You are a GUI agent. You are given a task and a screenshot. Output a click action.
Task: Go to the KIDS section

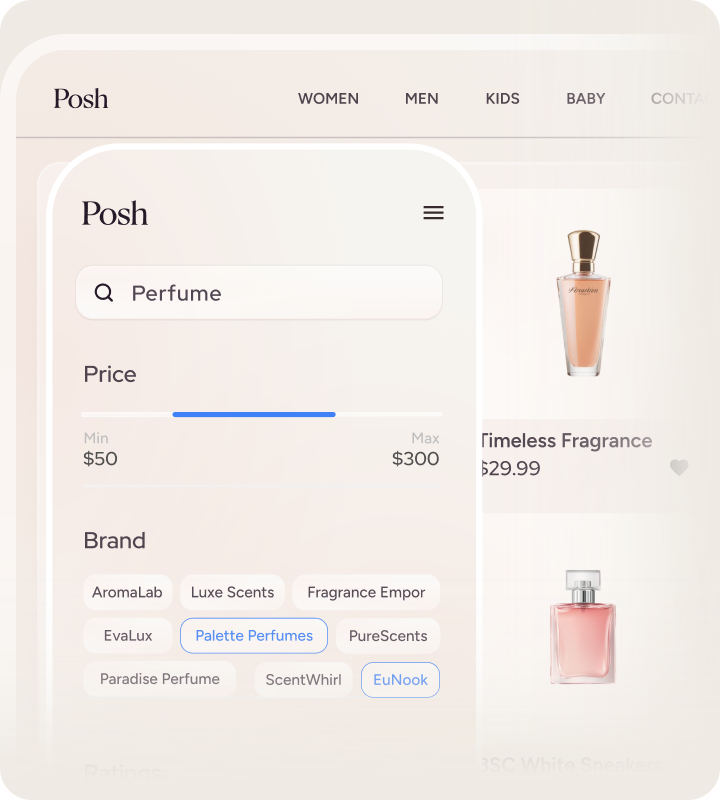(x=502, y=98)
